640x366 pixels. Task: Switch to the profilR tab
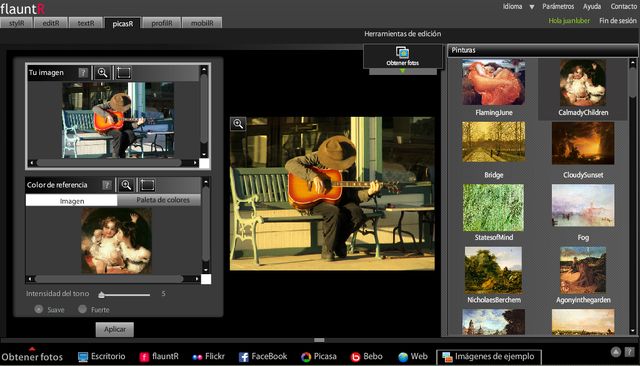tap(162, 23)
